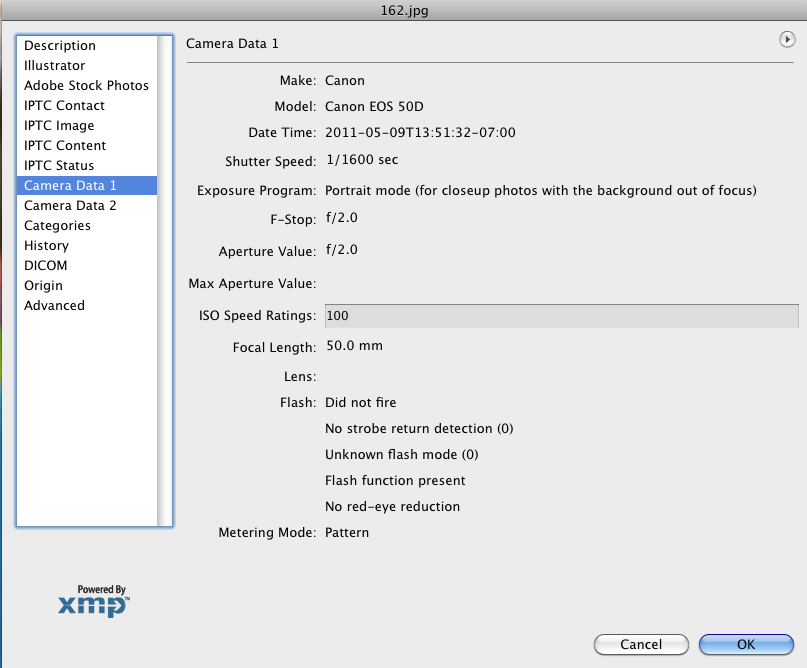Click the Exposure Program Portrait mode text
This screenshot has height=668, width=807.
pyautogui.click(x=541, y=190)
